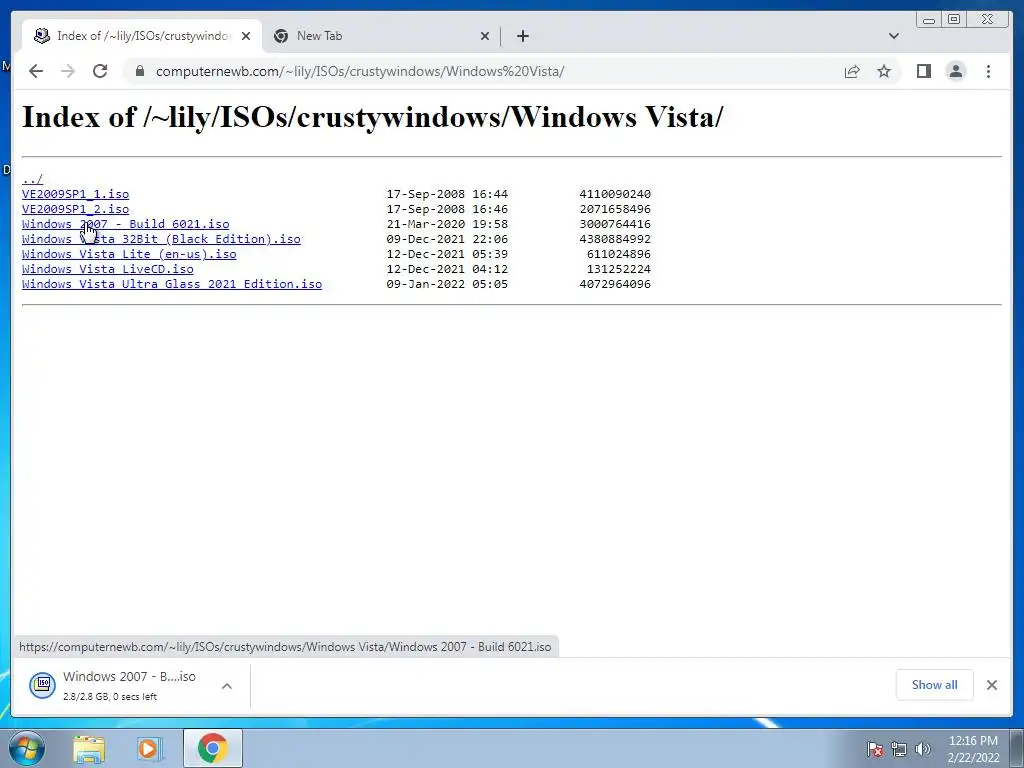Viewport: 1024px width, 768px height.
Task: Click the Chrome taskbar icon
Action: [212, 749]
